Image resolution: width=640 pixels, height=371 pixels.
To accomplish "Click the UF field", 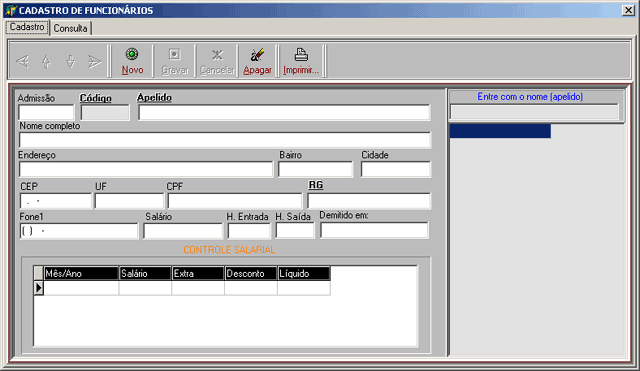I will 129,201.
